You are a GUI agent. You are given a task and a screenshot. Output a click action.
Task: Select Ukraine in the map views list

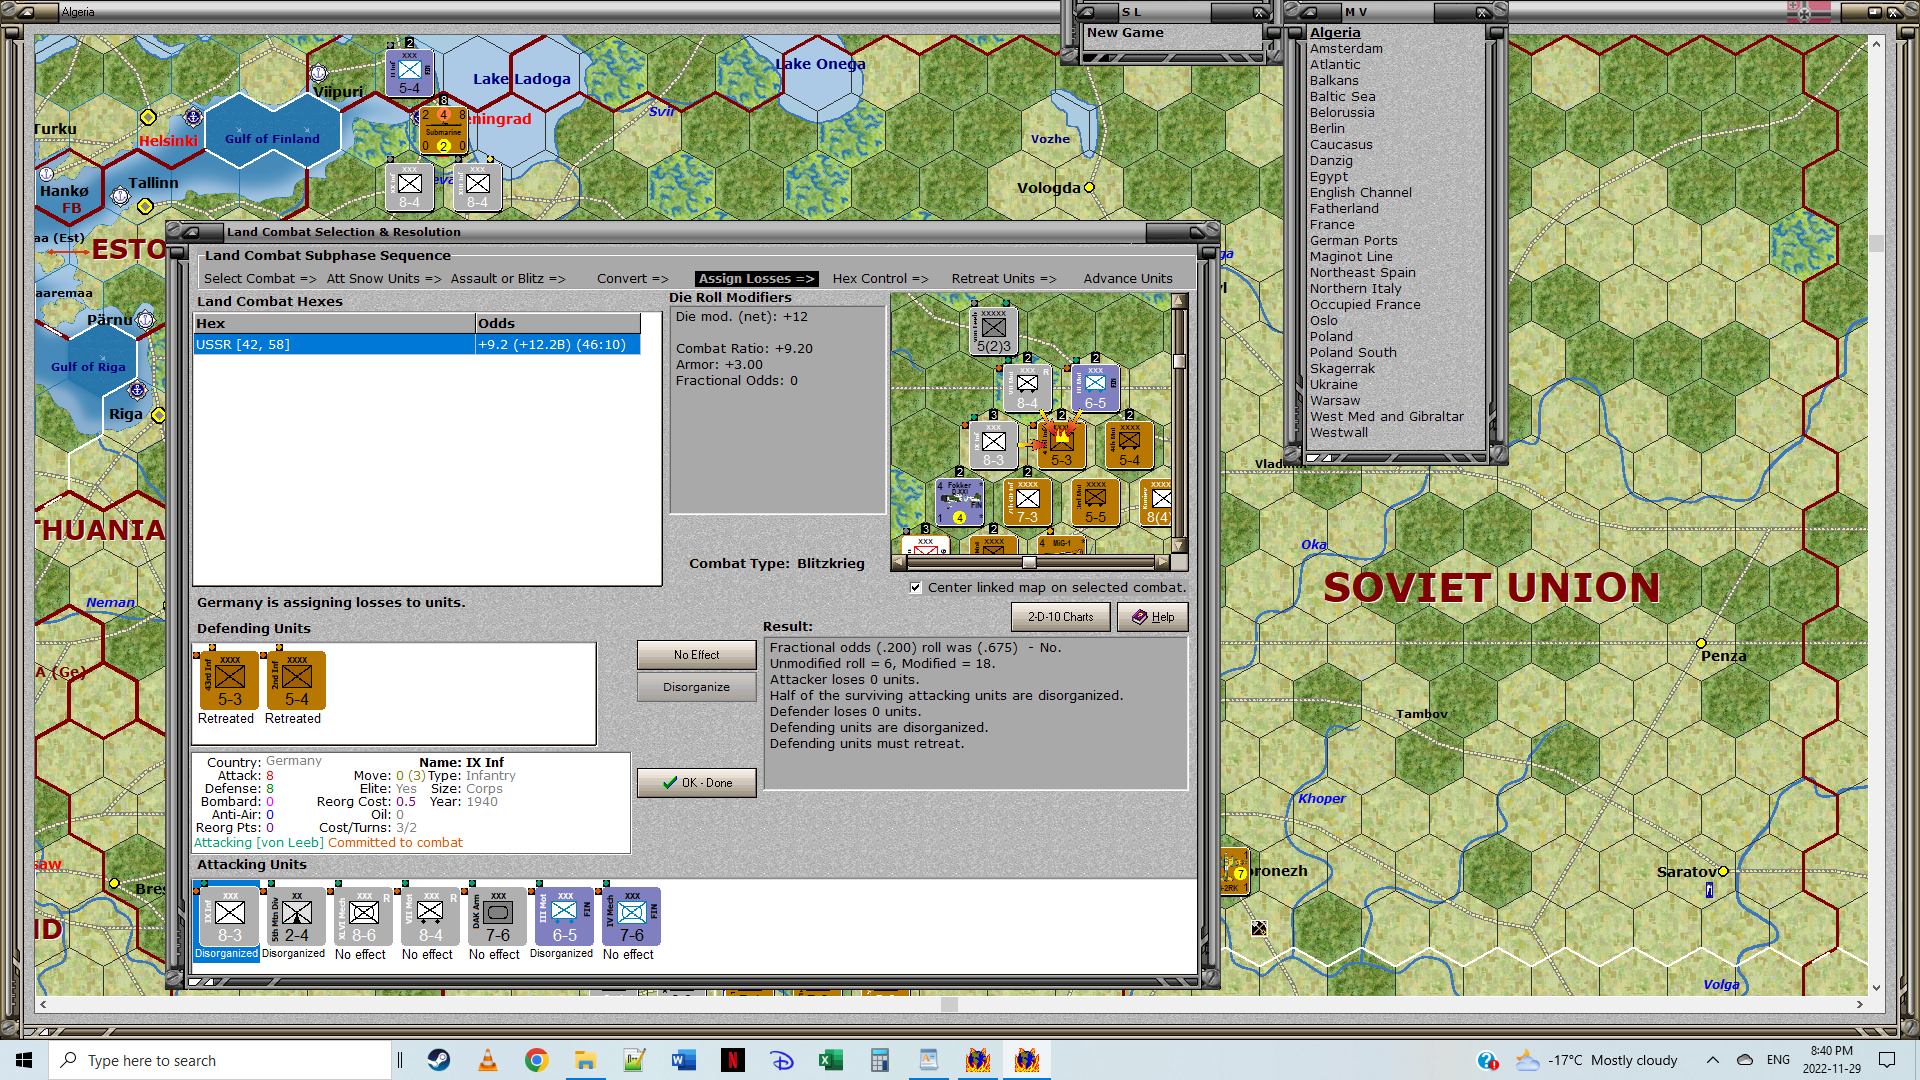tap(1333, 385)
